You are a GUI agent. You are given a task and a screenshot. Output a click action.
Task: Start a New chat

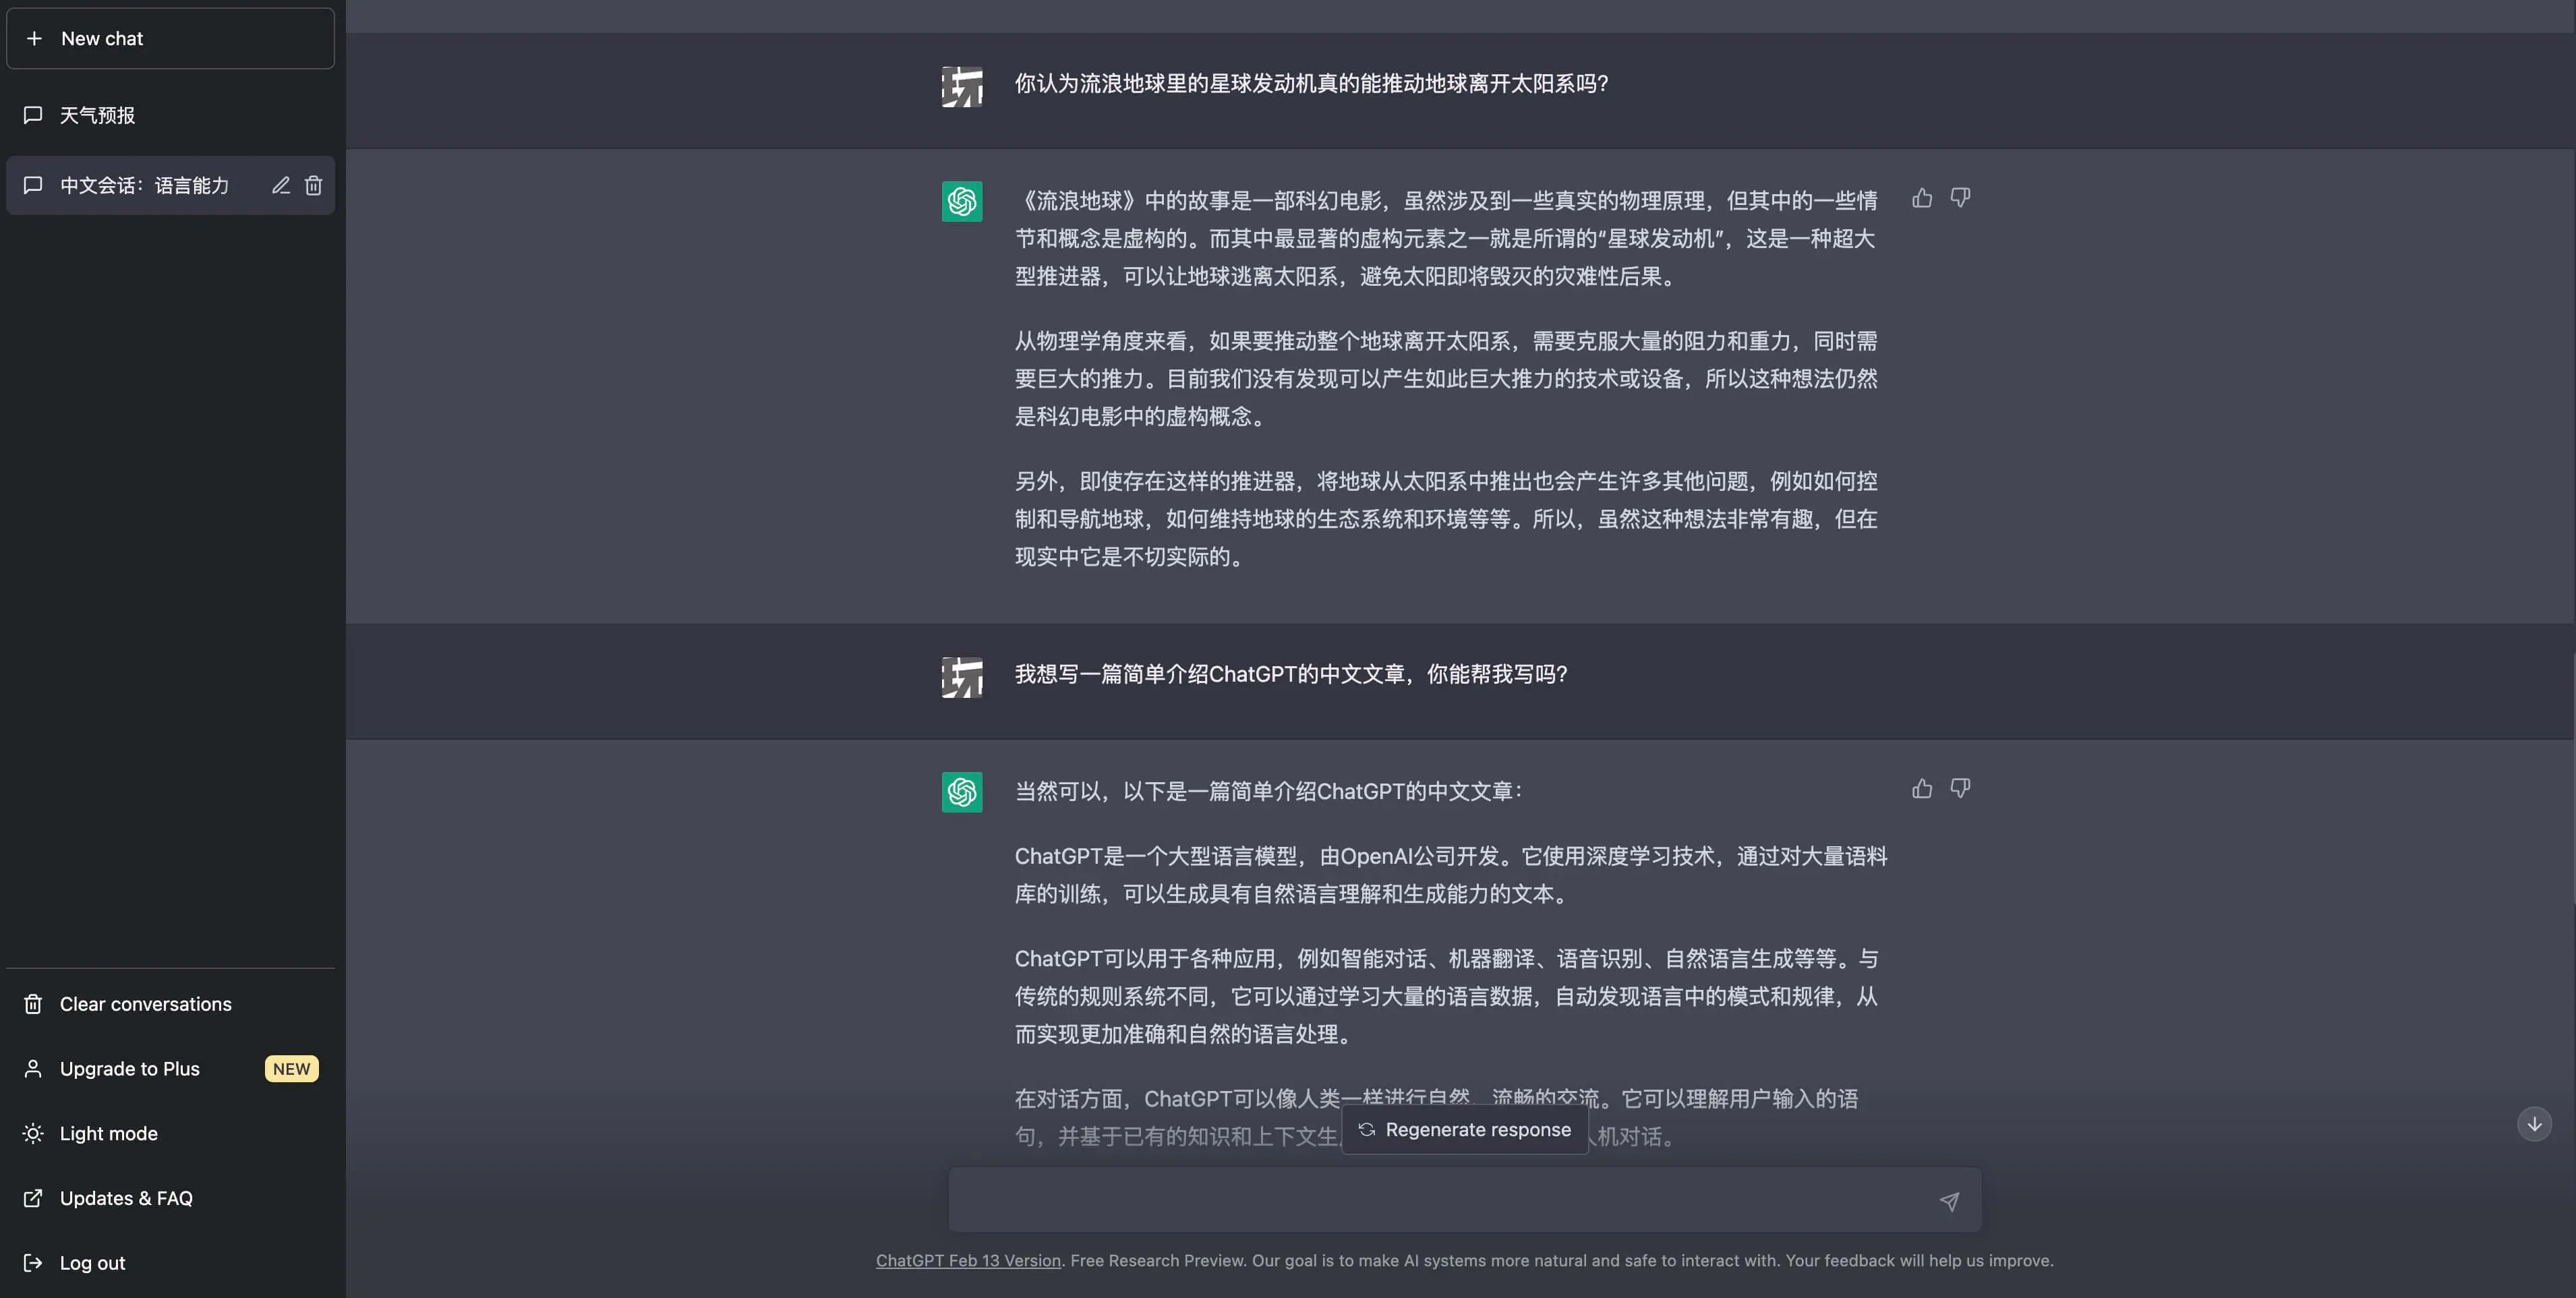(170, 38)
